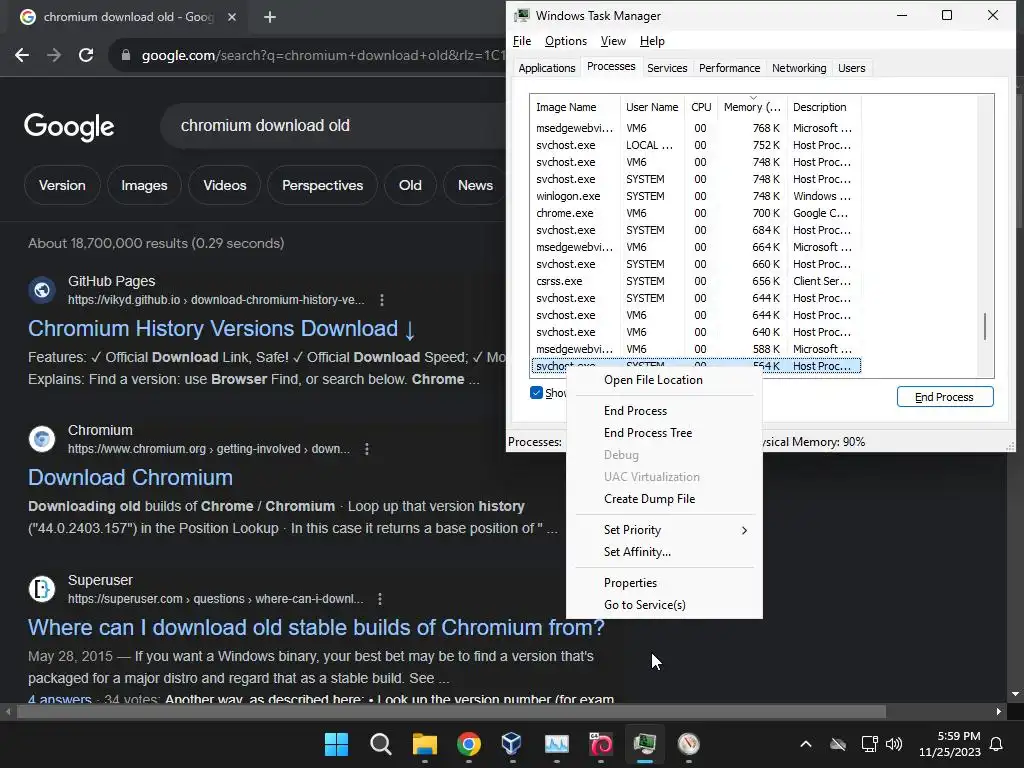Open Options menu in Task Manager
Image resolution: width=1024 pixels, height=768 pixels.
pos(566,41)
